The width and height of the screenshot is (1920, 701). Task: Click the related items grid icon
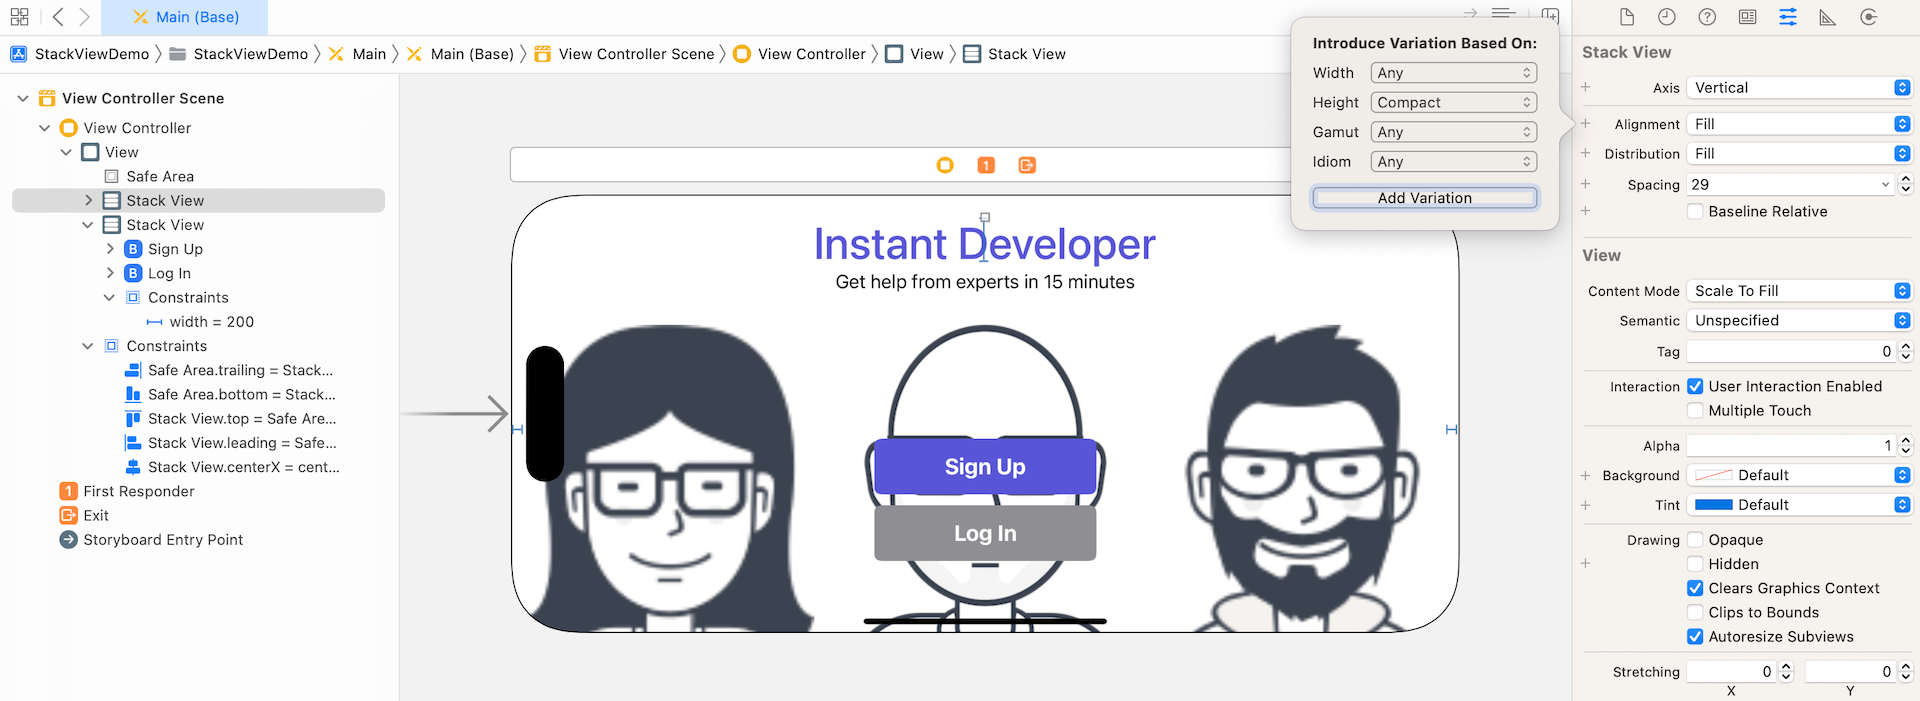(19, 17)
